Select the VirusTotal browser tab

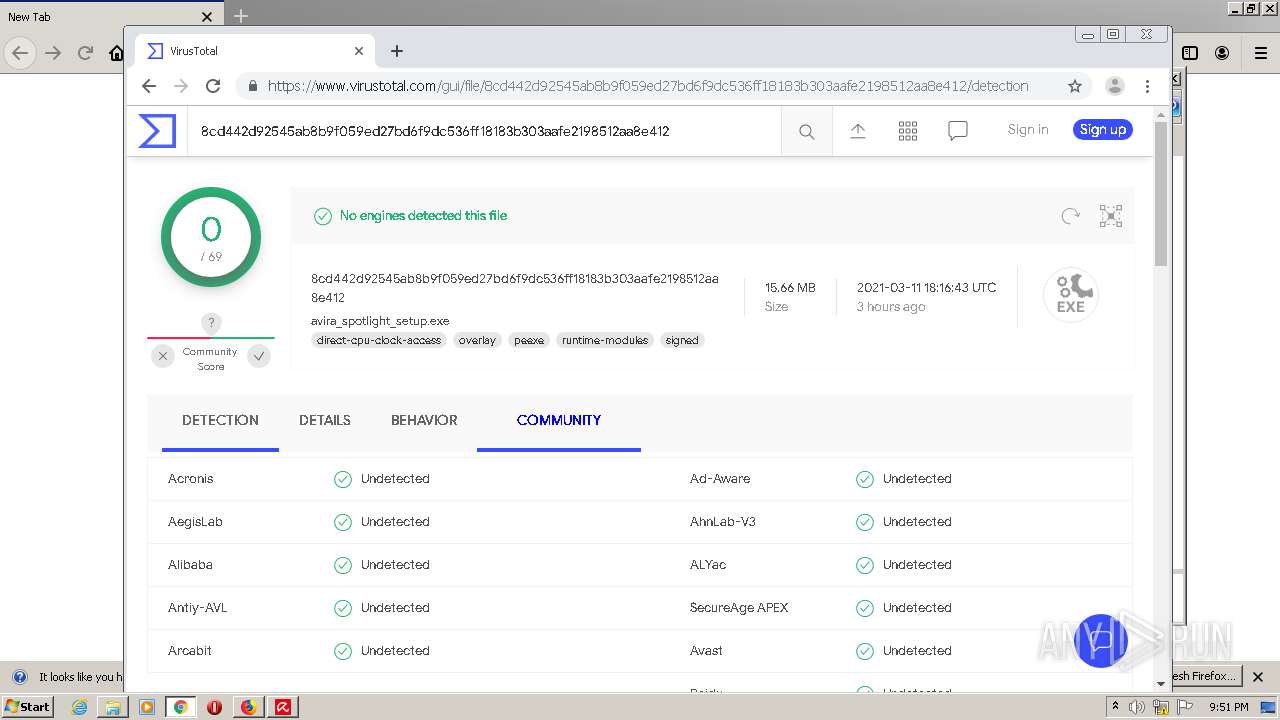pos(255,51)
